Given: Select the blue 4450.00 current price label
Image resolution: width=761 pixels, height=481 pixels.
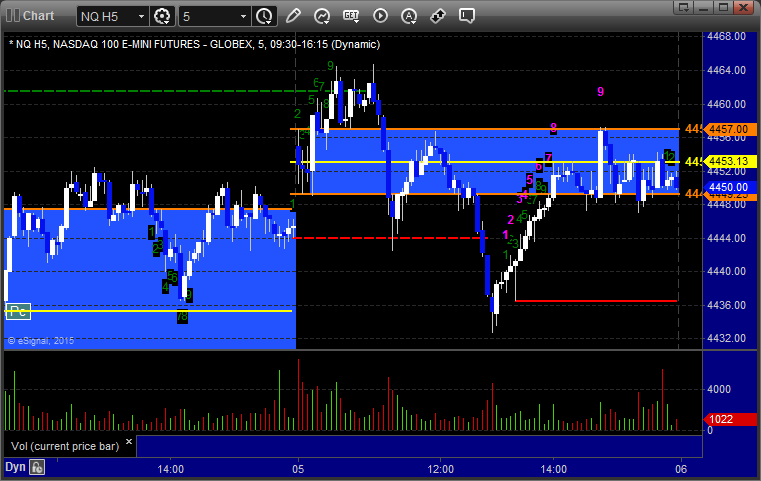Looking at the screenshot, I should (730, 187).
